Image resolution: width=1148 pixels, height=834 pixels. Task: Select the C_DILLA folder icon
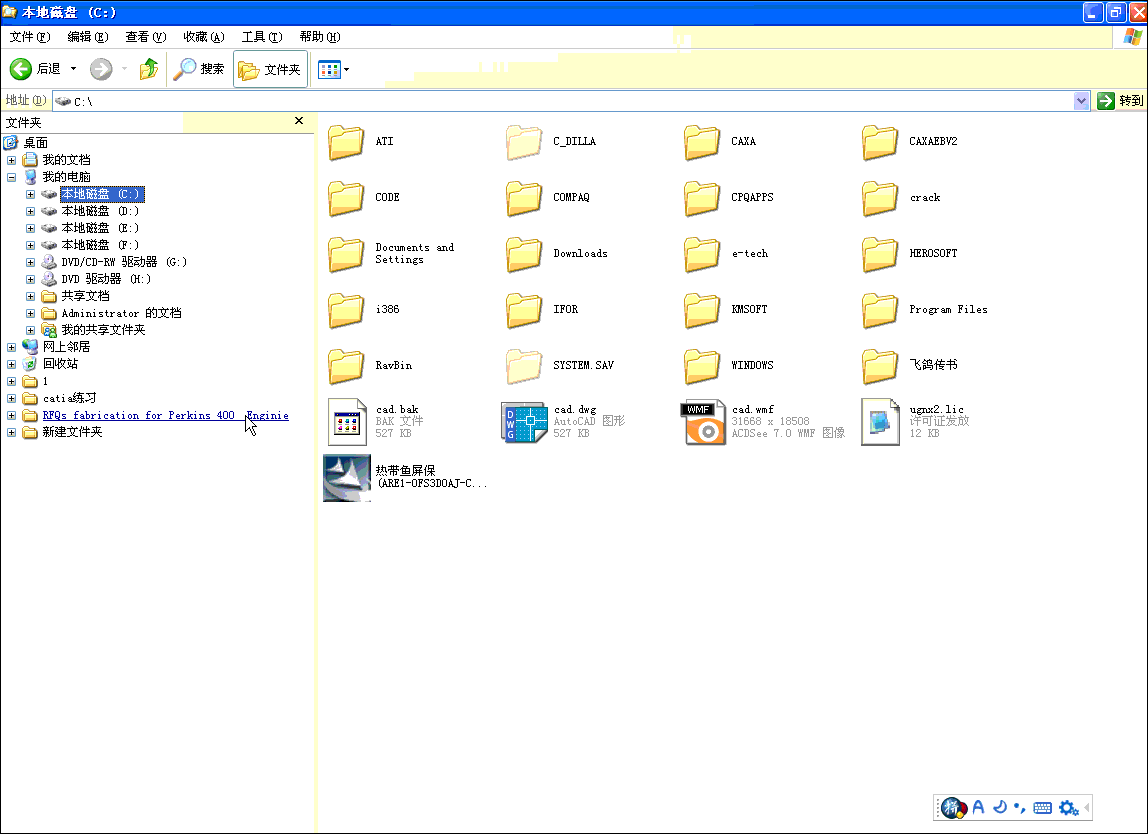point(523,142)
